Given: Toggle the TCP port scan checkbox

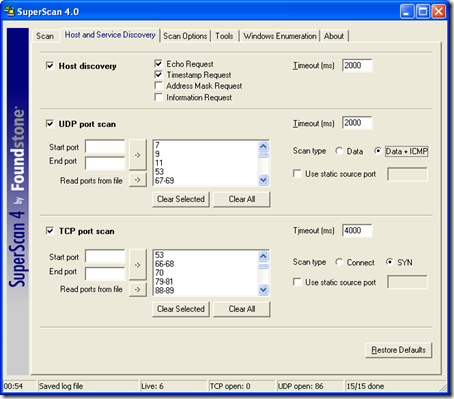Looking at the screenshot, I should [50, 231].
